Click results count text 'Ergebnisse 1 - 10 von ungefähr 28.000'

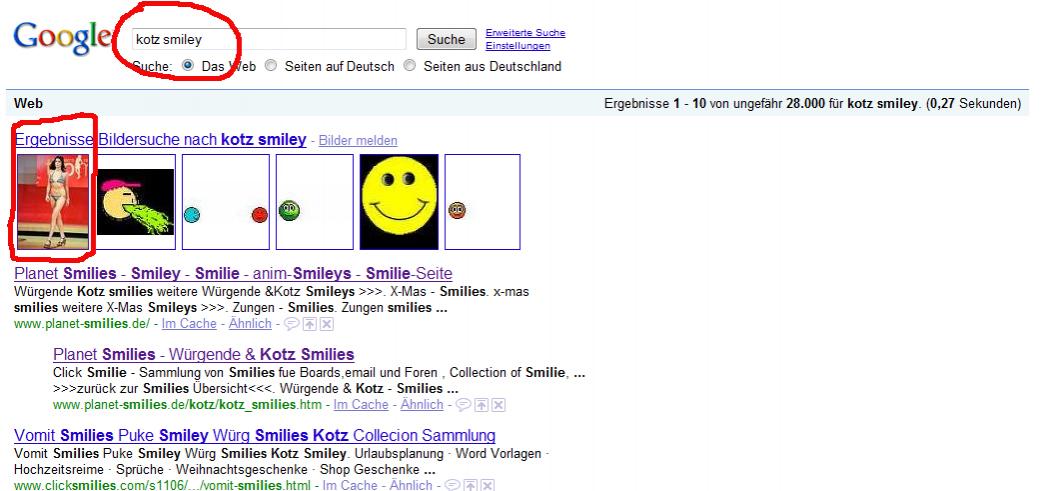(714, 104)
